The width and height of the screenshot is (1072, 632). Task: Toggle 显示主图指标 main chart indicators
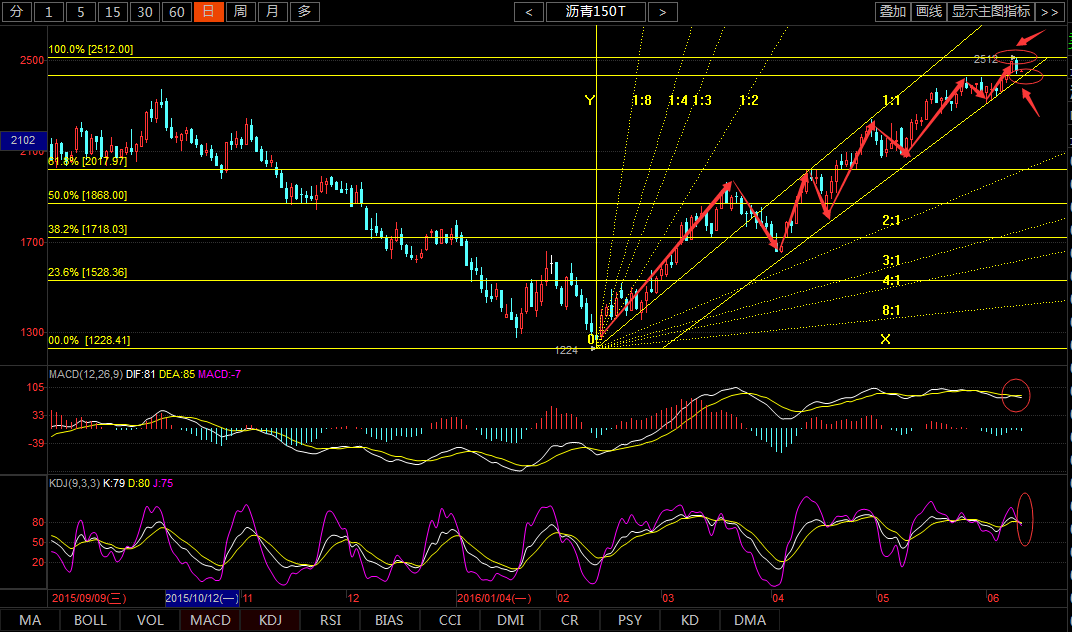(x=990, y=12)
